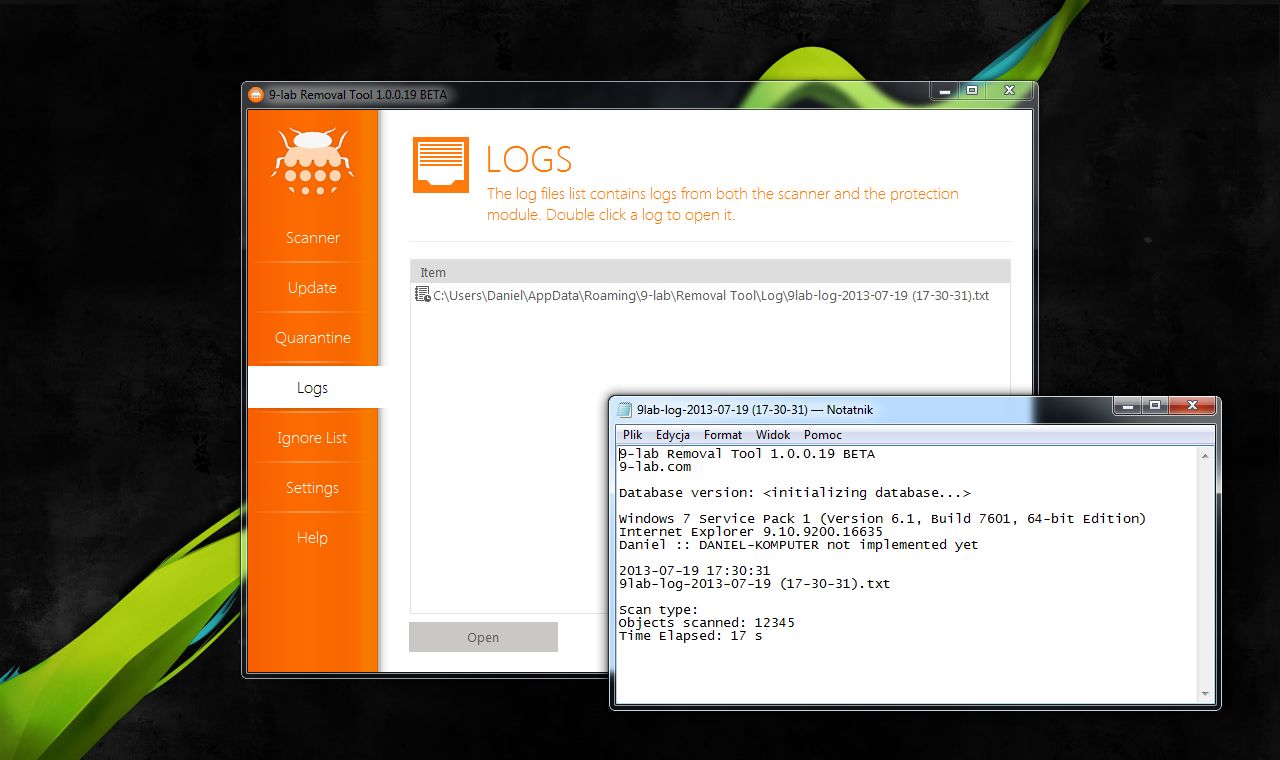The height and width of the screenshot is (760, 1280).
Task: Select the Logs sidebar item
Action: pos(313,388)
